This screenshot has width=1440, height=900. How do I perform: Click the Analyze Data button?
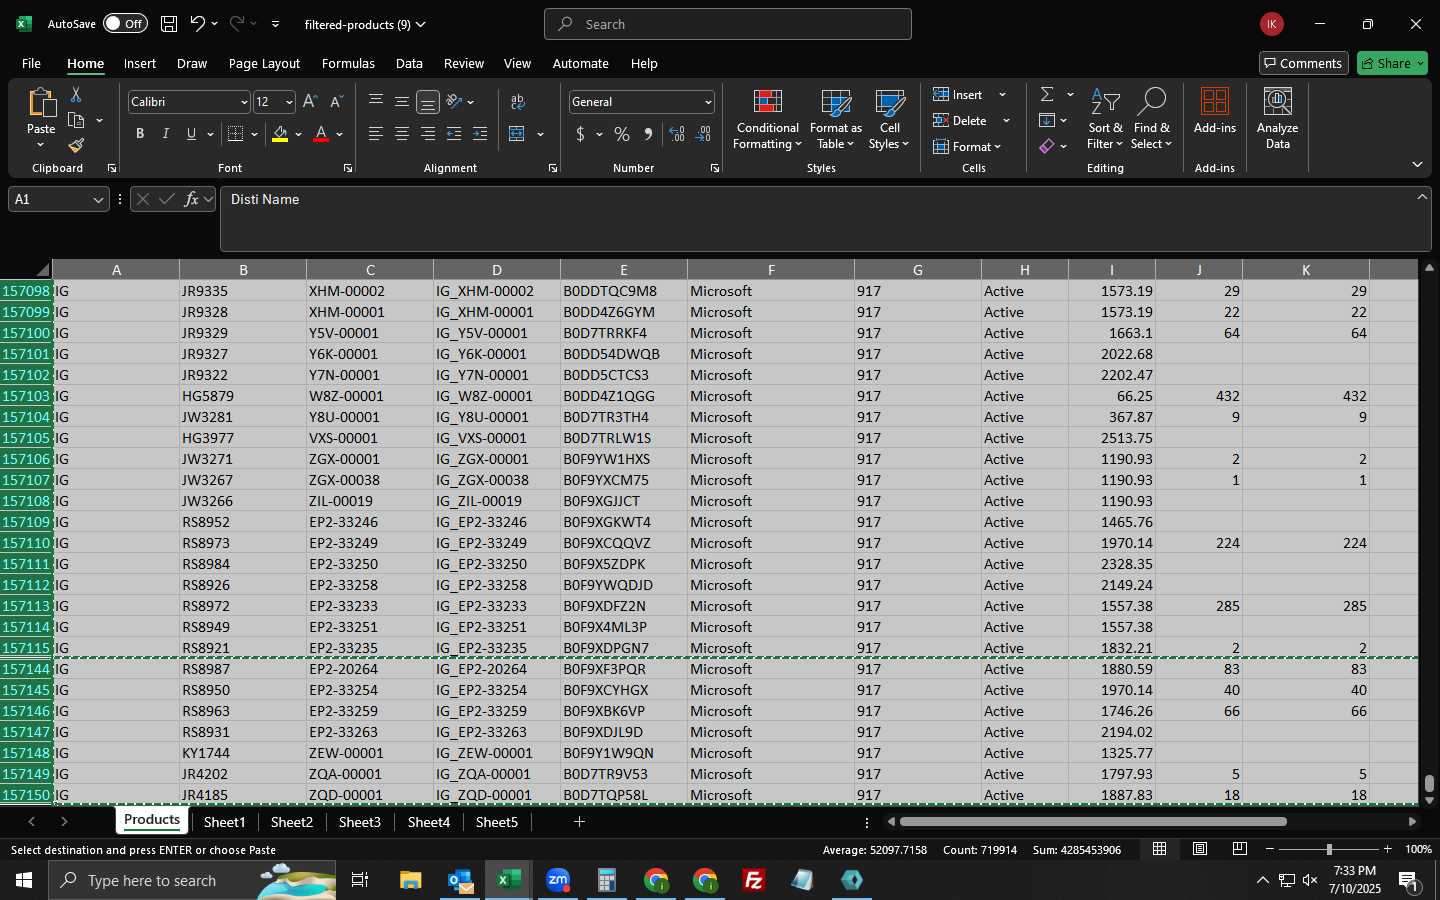click(x=1278, y=119)
